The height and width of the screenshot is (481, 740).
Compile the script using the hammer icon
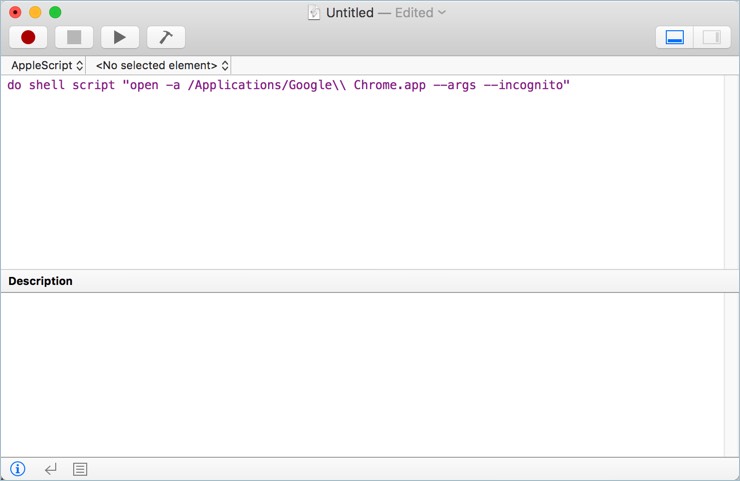pyautogui.click(x=166, y=37)
